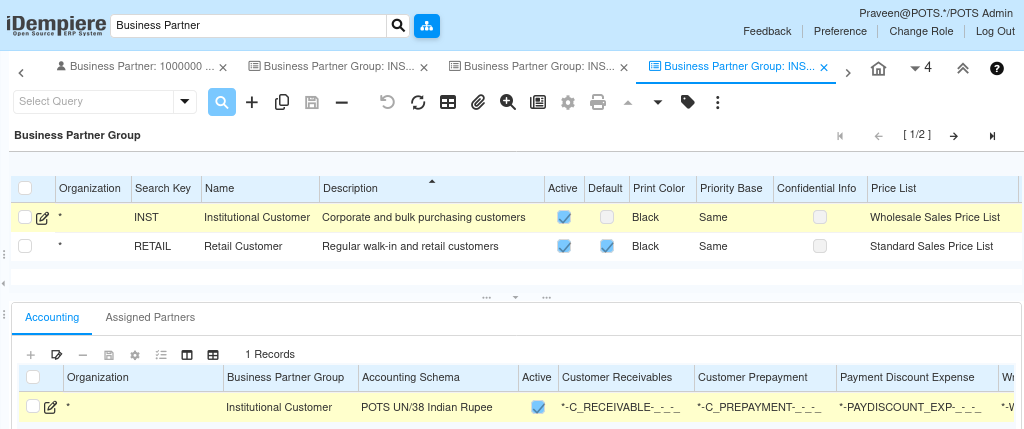Click the Accounting tab grid table icon
The width and height of the screenshot is (1024, 429).
click(x=213, y=355)
